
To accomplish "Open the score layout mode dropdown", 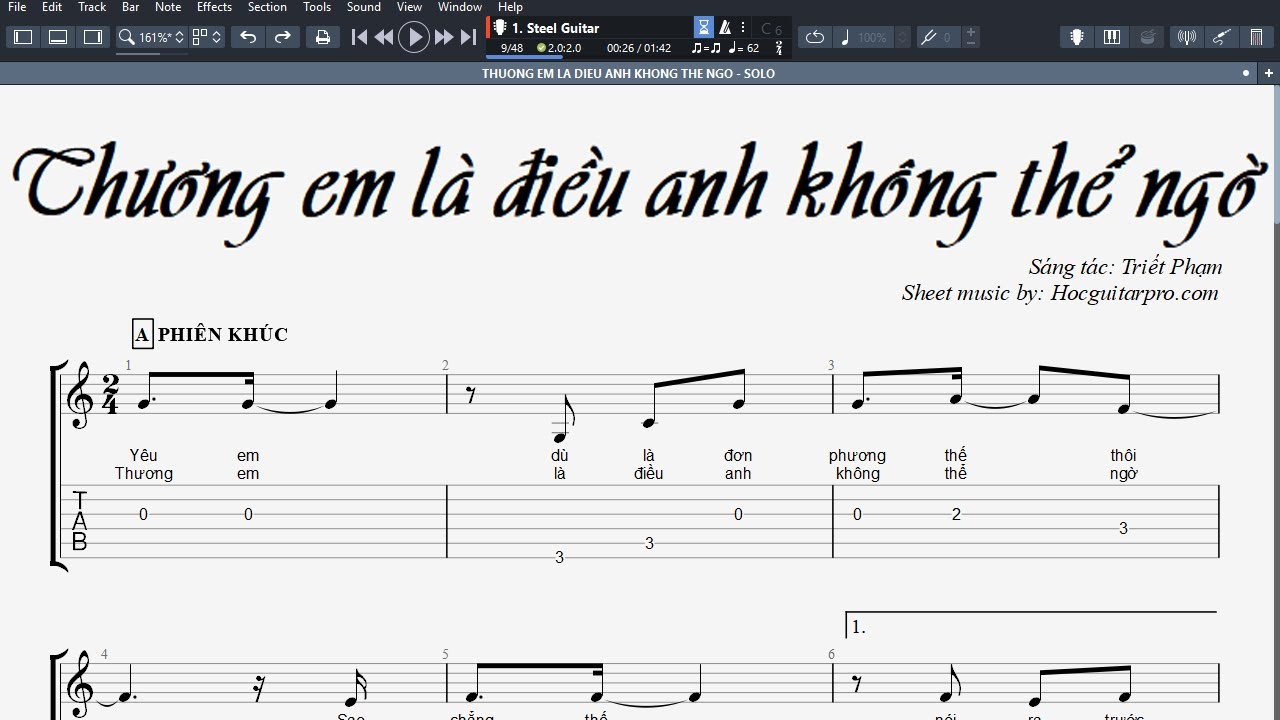I will coord(207,37).
